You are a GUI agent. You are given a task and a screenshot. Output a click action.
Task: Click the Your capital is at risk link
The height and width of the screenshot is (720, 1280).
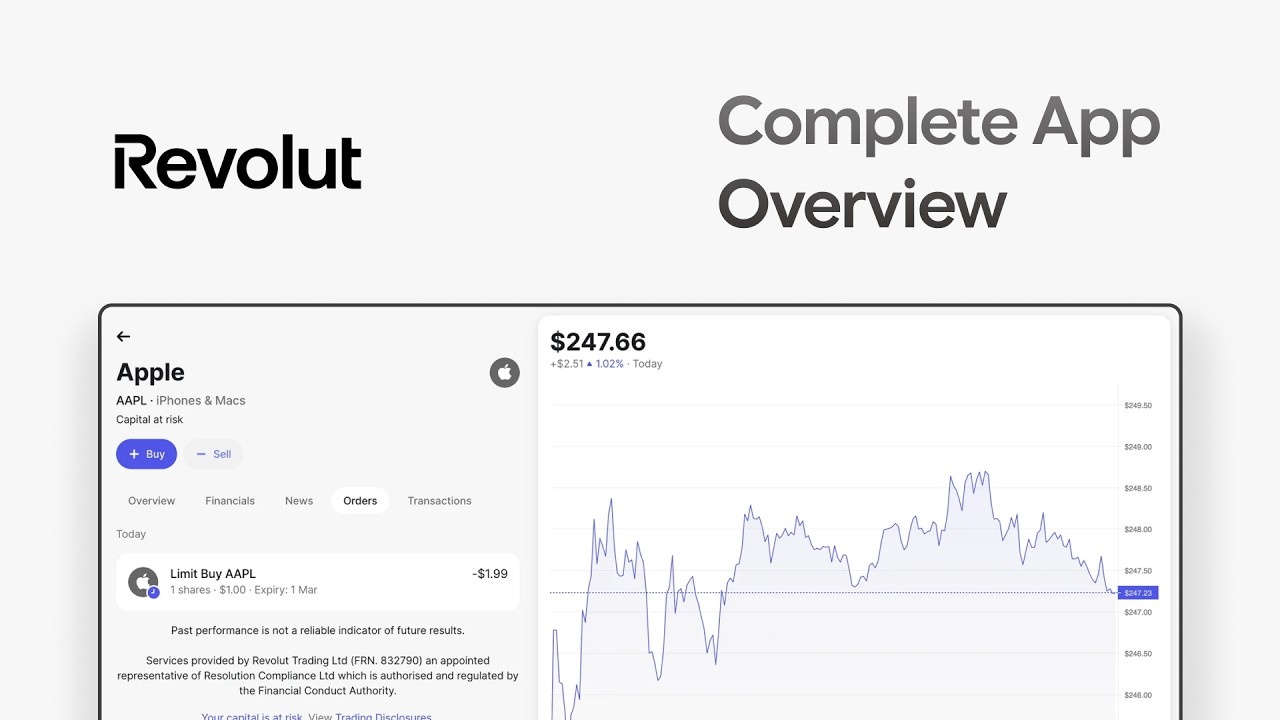(252, 716)
